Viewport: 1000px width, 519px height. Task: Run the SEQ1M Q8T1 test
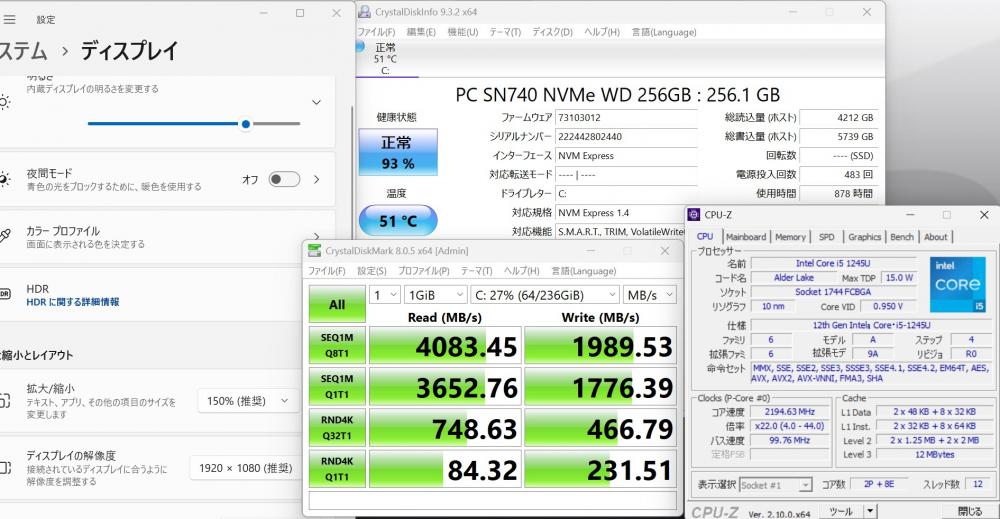337,345
